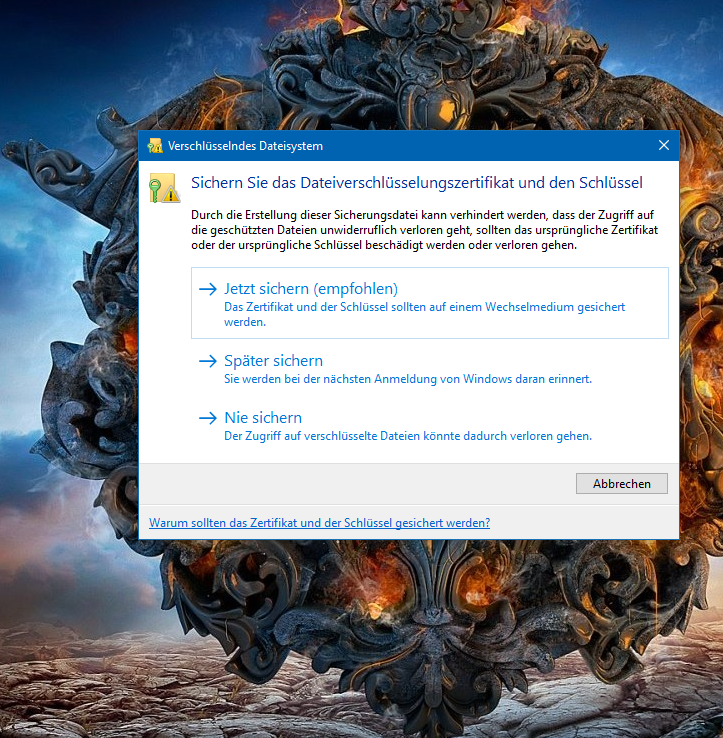Click the large certificate key warning icon

click(x=164, y=188)
